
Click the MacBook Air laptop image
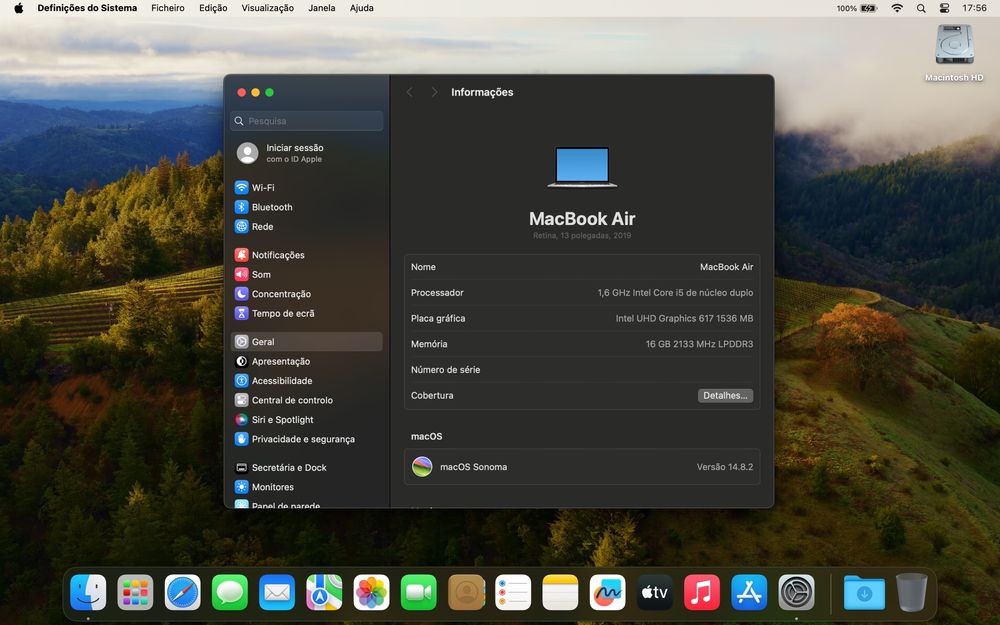(582, 167)
